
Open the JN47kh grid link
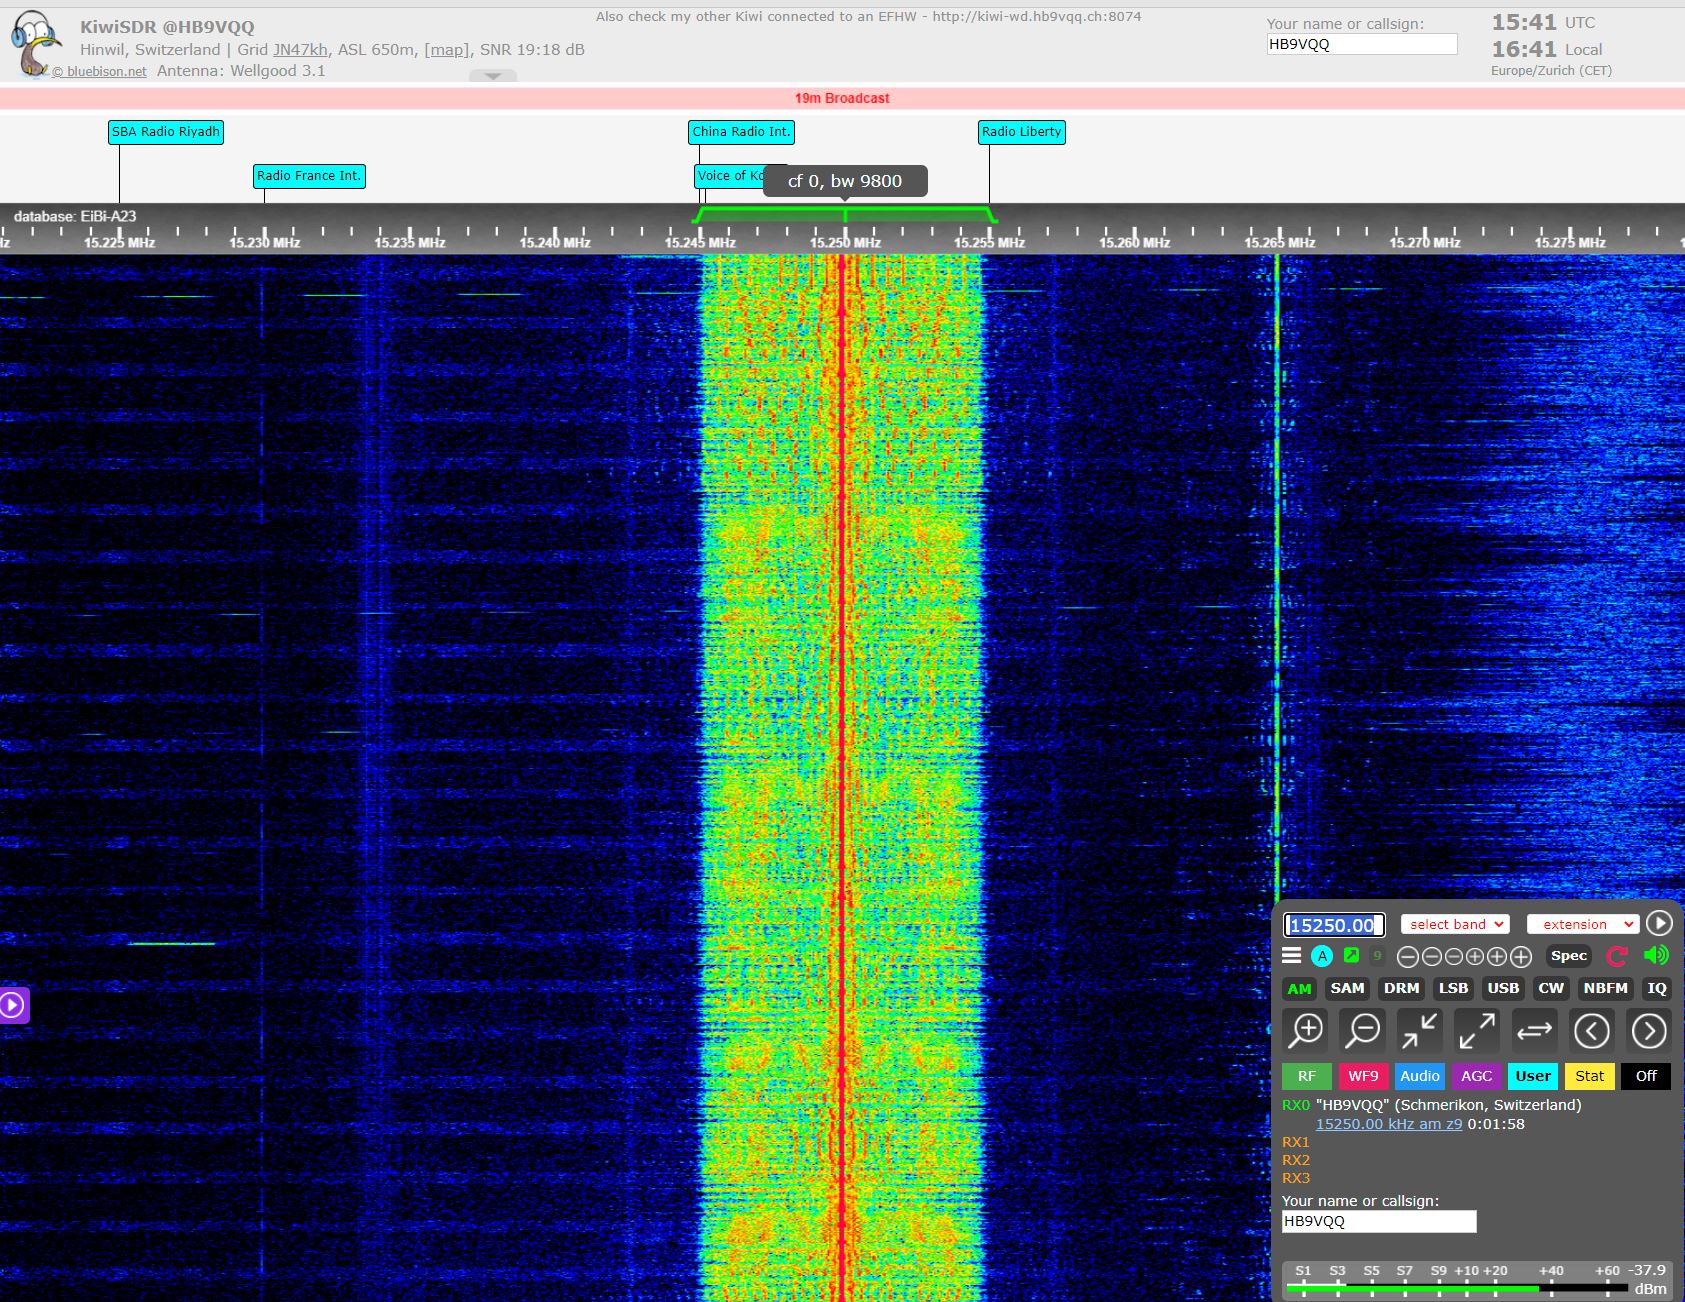[300, 49]
